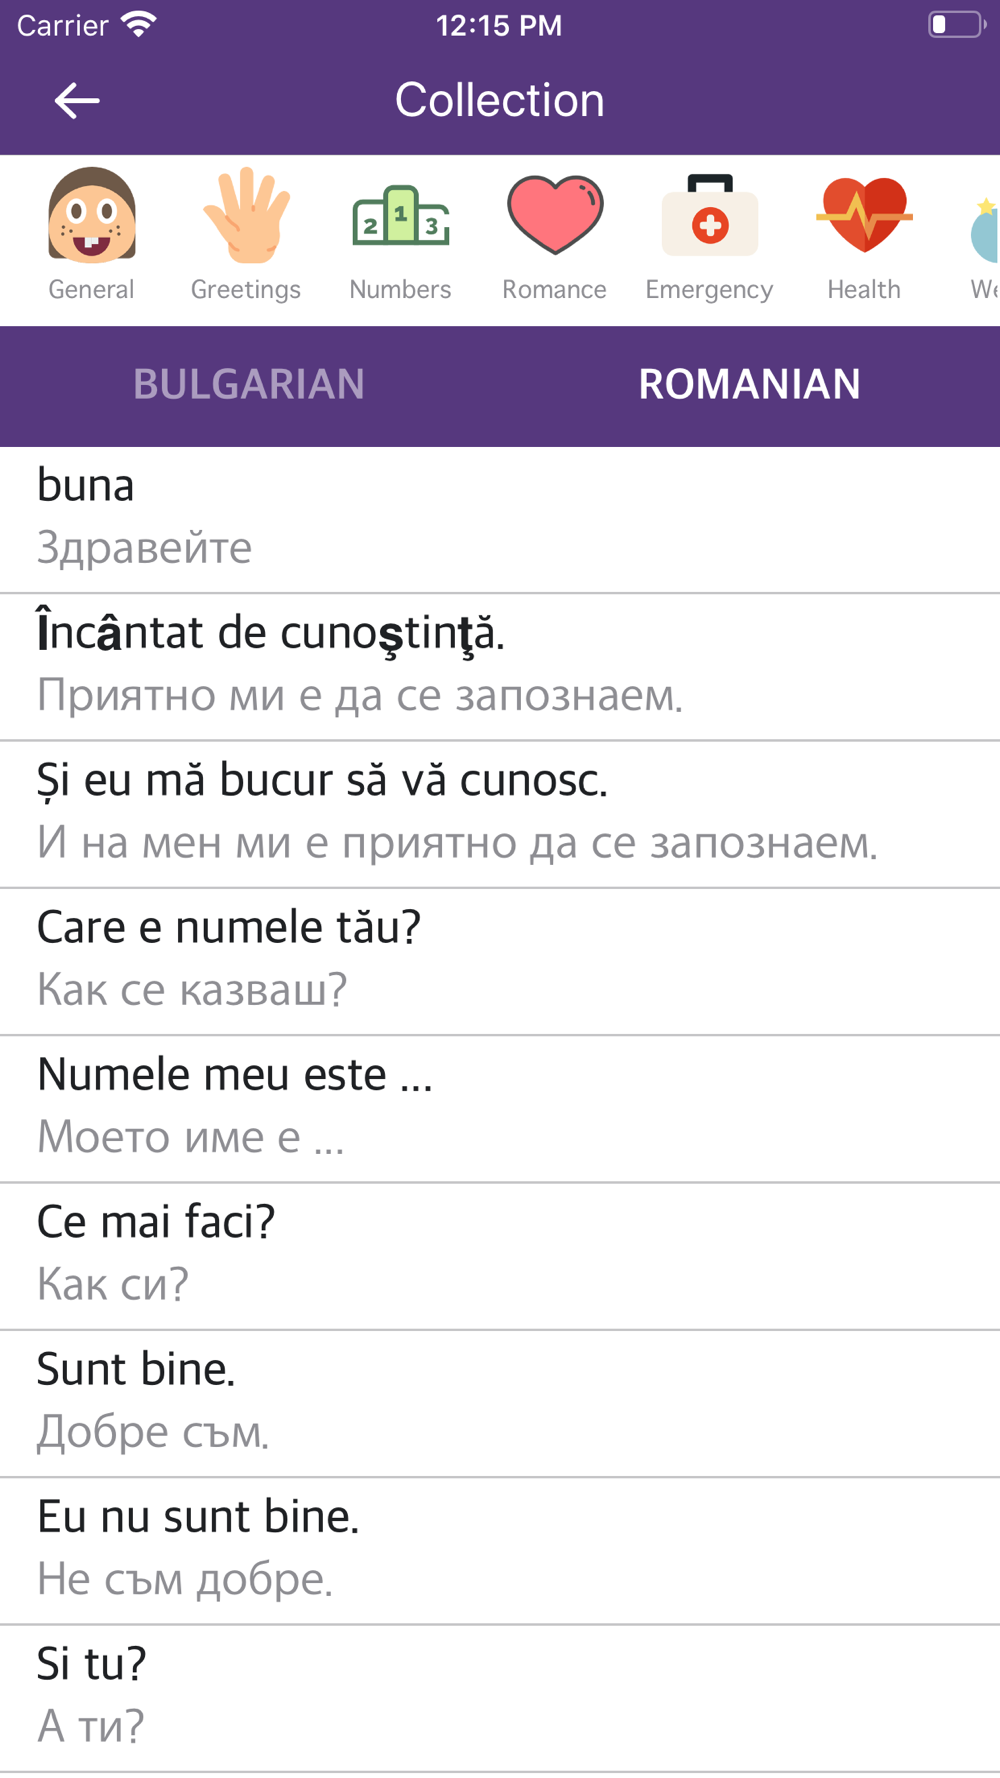Image resolution: width=1000 pixels, height=1778 pixels.
Task: Choose the Romance heart icon
Action: pos(555,214)
